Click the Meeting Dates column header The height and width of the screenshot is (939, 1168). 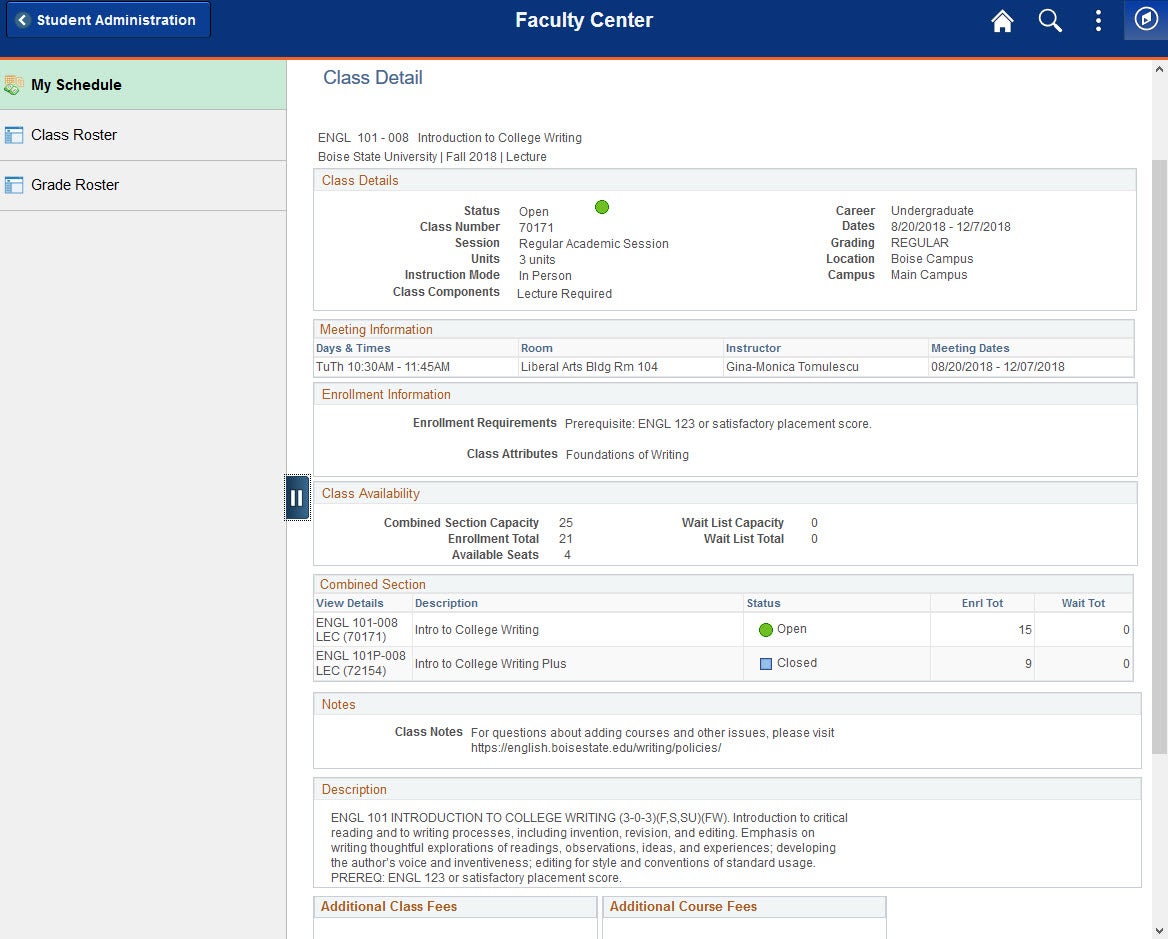pos(970,348)
